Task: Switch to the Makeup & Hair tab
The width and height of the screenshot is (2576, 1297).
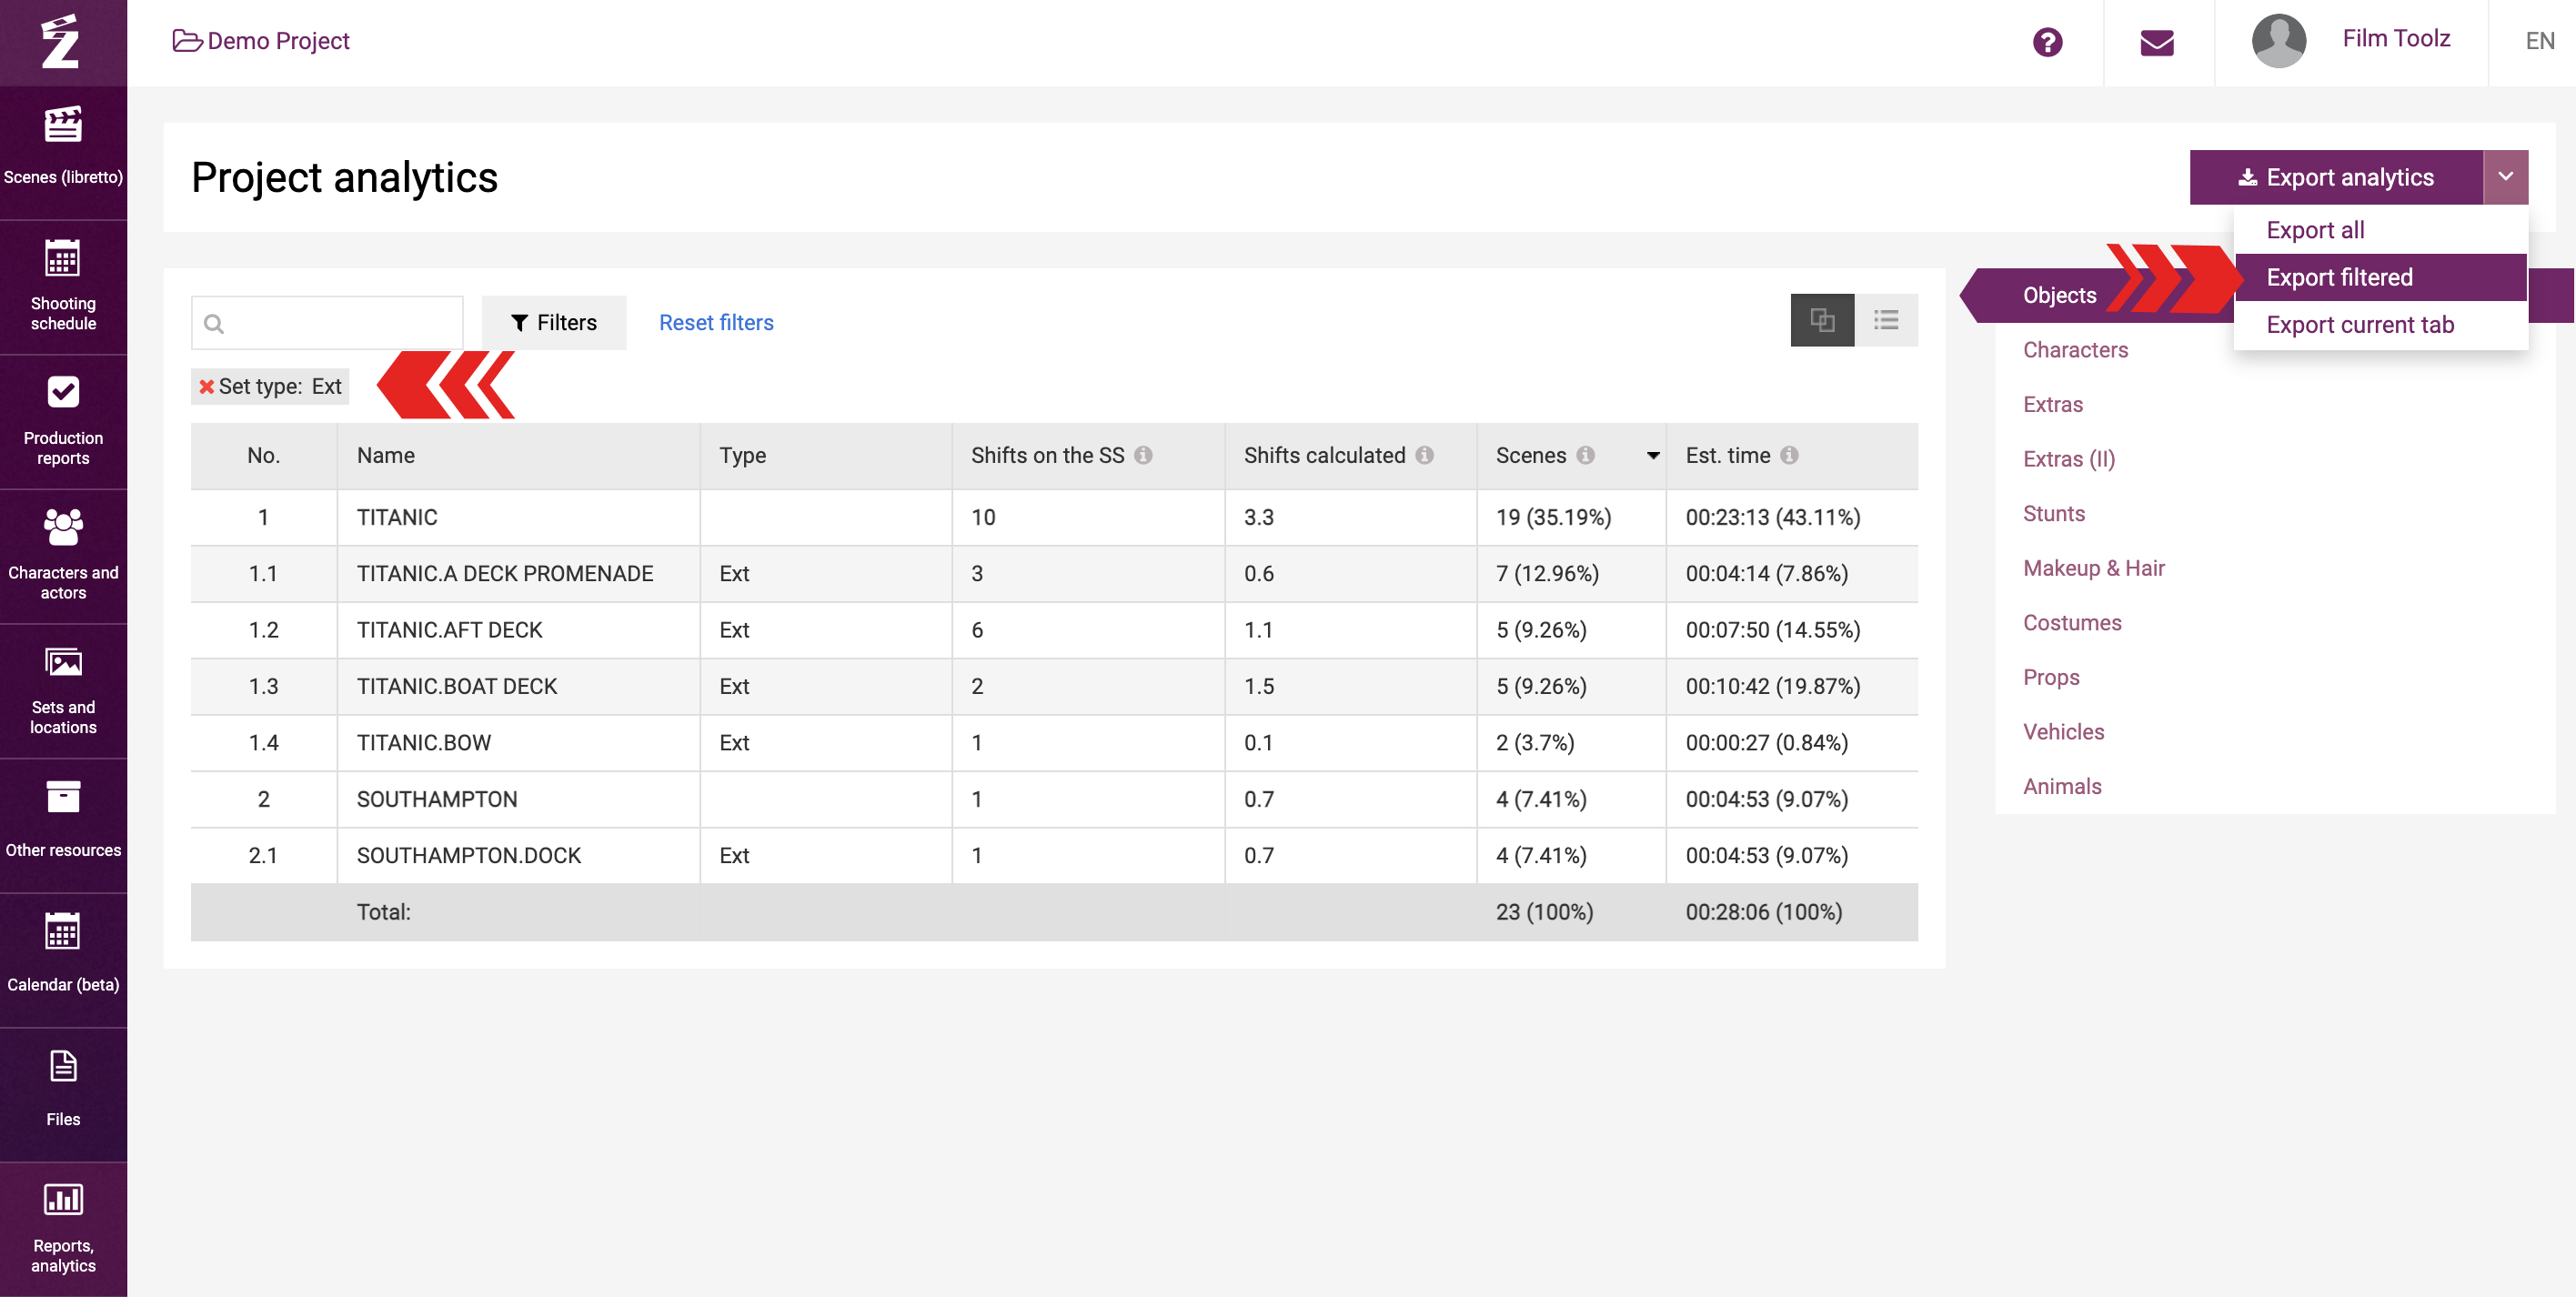Action: [x=2093, y=568]
